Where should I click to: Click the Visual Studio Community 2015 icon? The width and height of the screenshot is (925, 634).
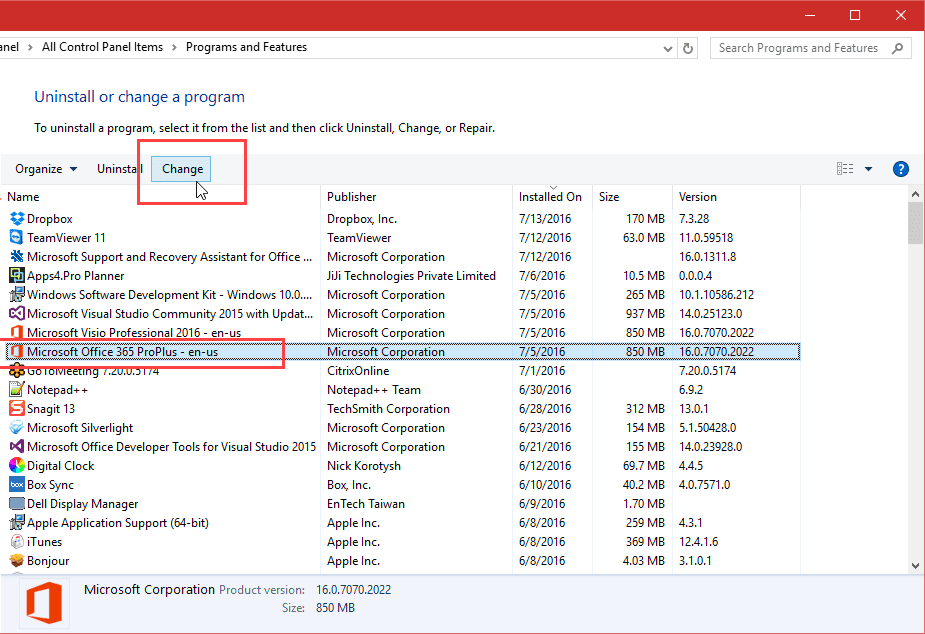coord(17,314)
